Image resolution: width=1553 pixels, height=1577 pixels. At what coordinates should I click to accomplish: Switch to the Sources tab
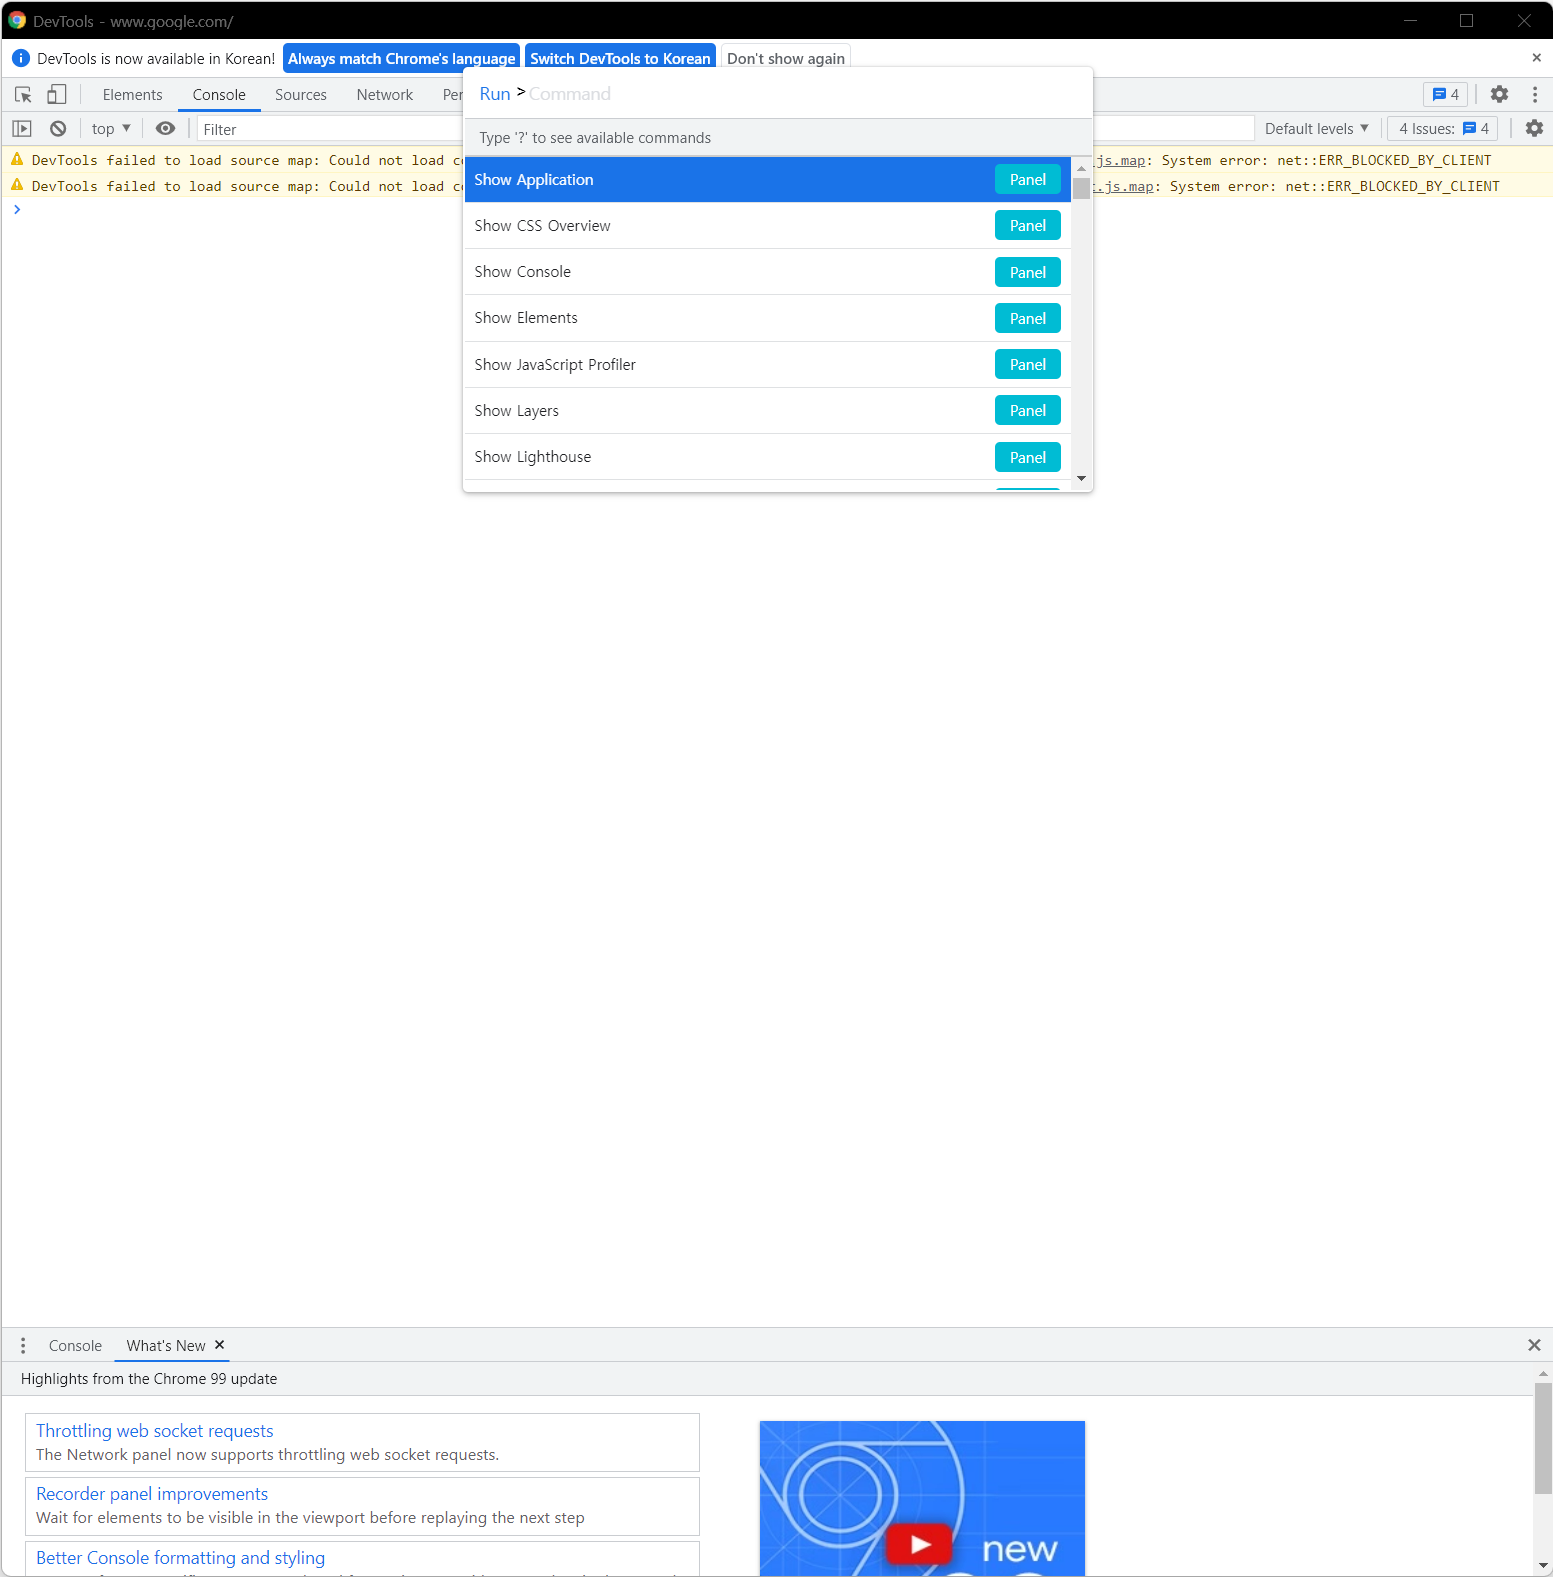301,95
